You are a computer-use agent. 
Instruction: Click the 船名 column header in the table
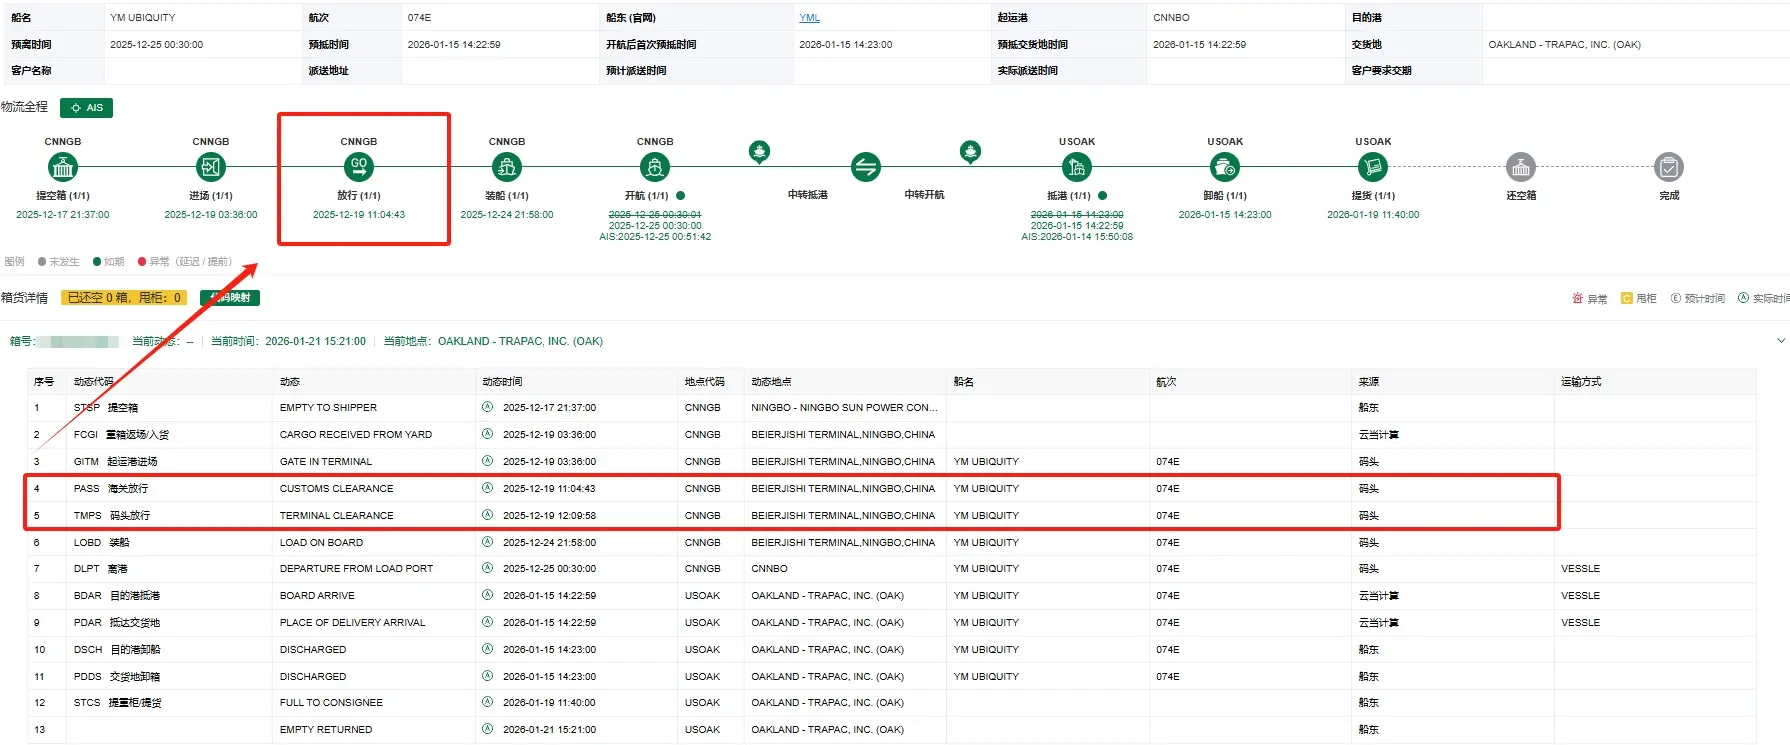coord(963,382)
